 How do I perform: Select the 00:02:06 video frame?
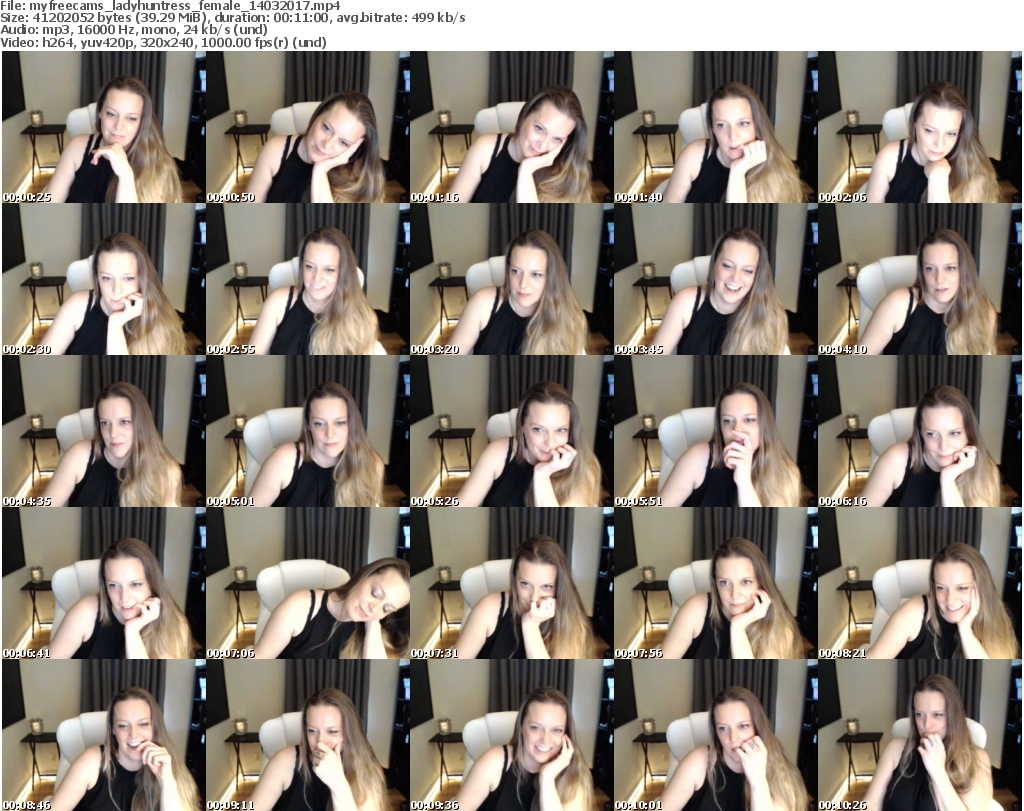click(x=920, y=127)
